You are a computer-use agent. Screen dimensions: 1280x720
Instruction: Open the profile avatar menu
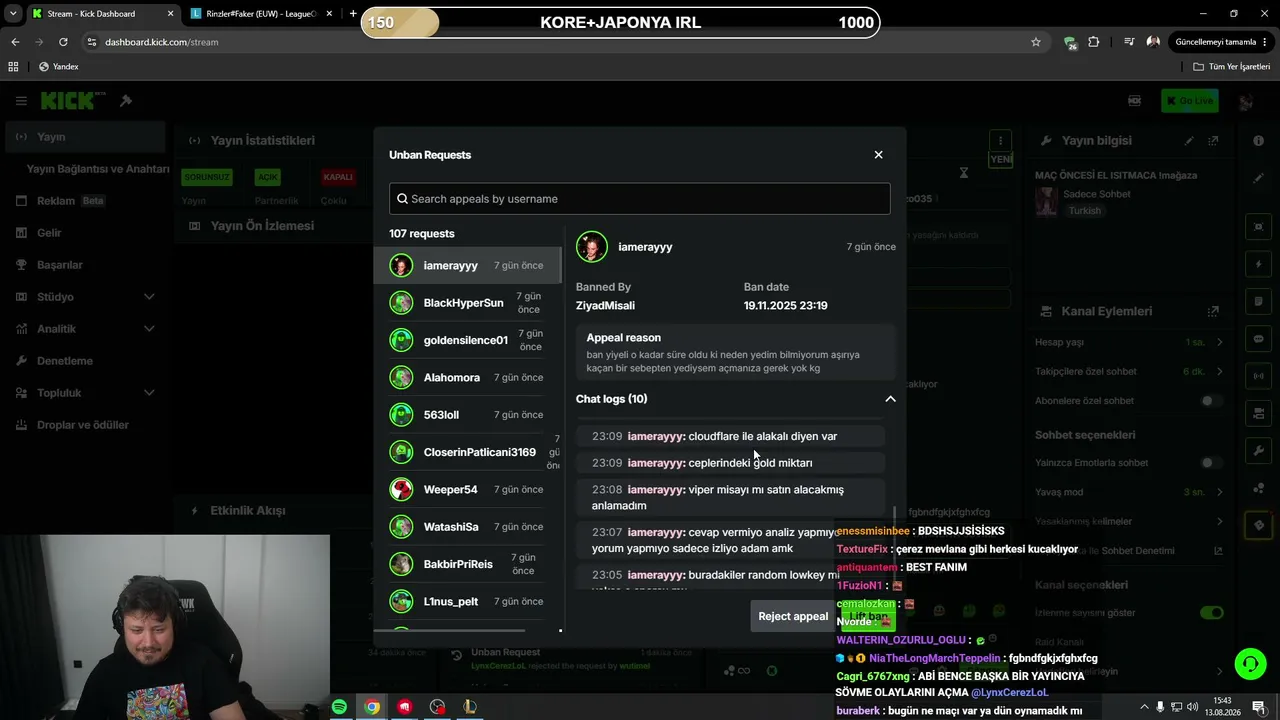tap(1246, 101)
